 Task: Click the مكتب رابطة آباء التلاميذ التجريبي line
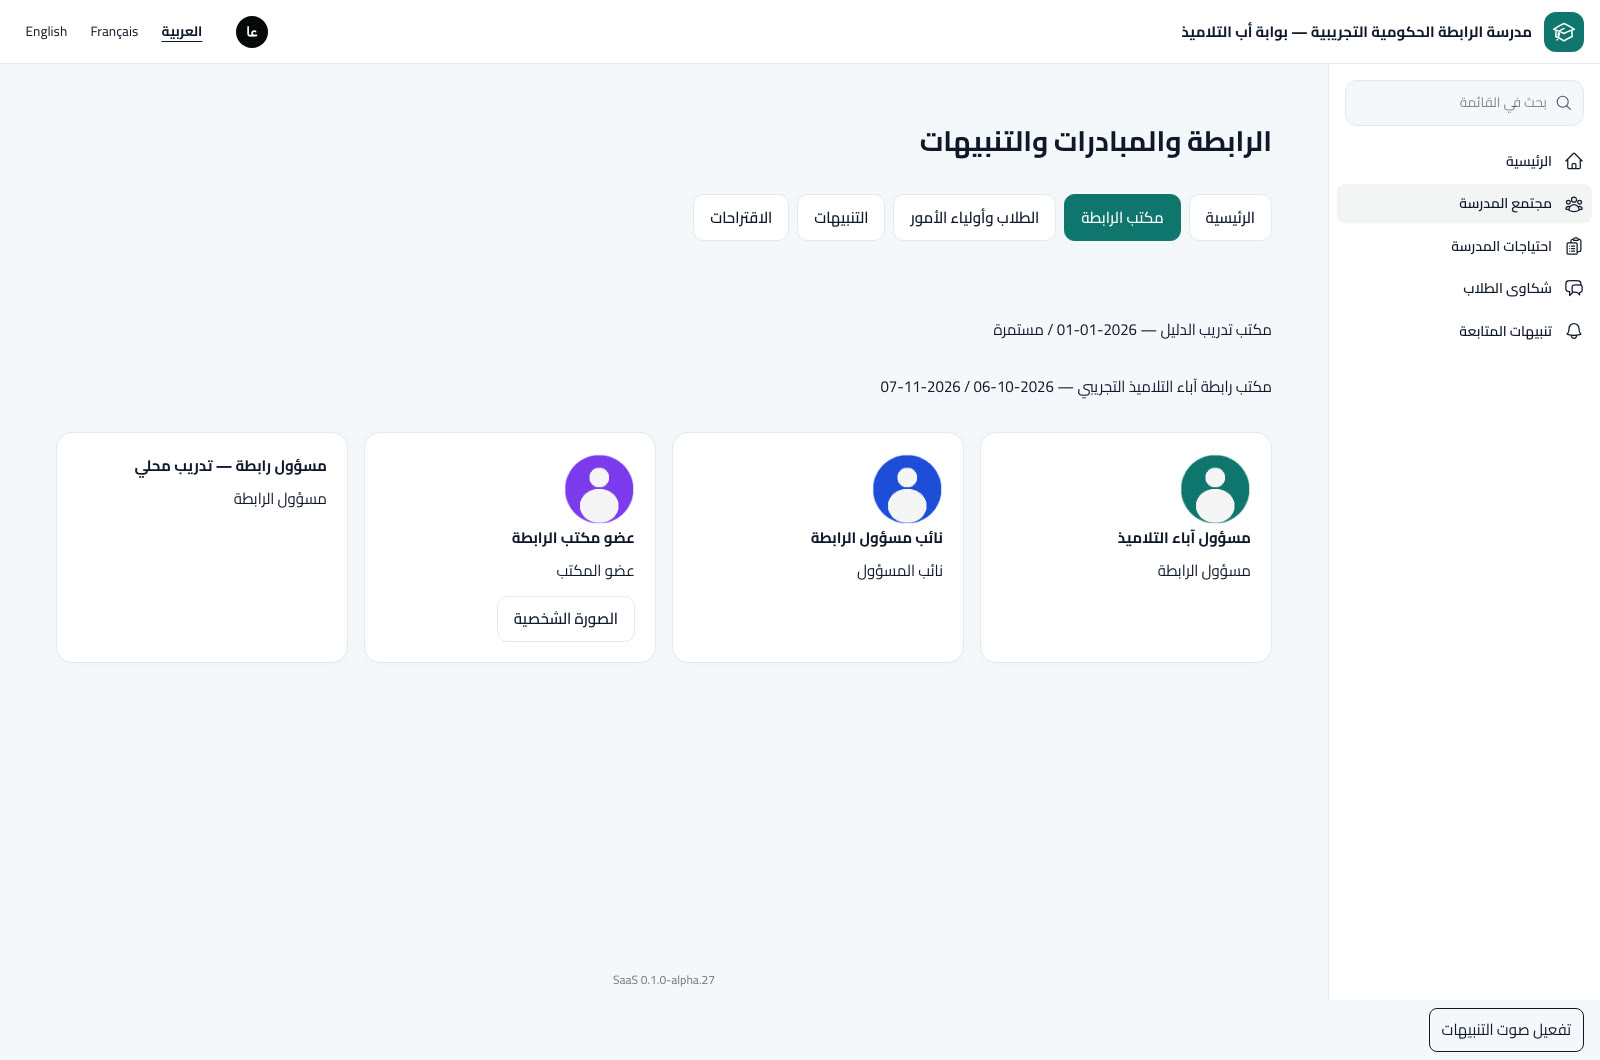point(1076,387)
